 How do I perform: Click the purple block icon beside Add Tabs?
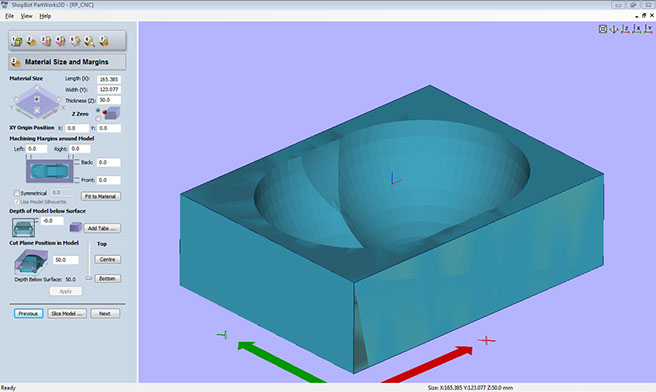(76, 227)
